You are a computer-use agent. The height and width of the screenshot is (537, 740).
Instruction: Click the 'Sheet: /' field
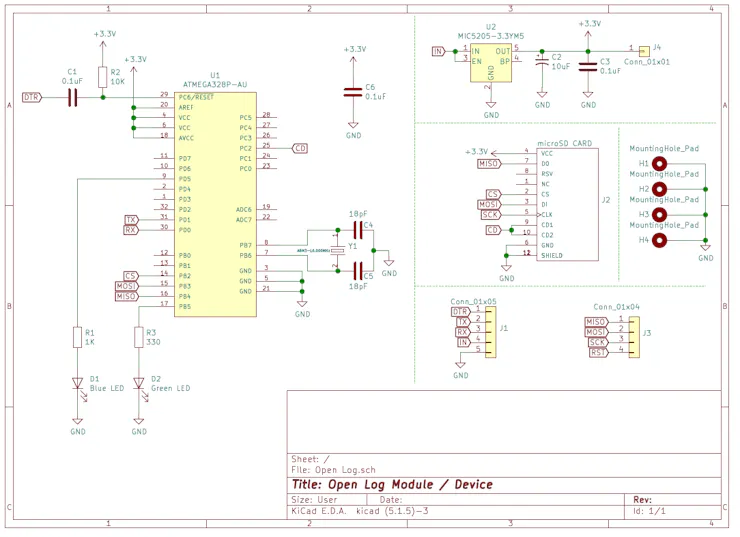coord(311,459)
